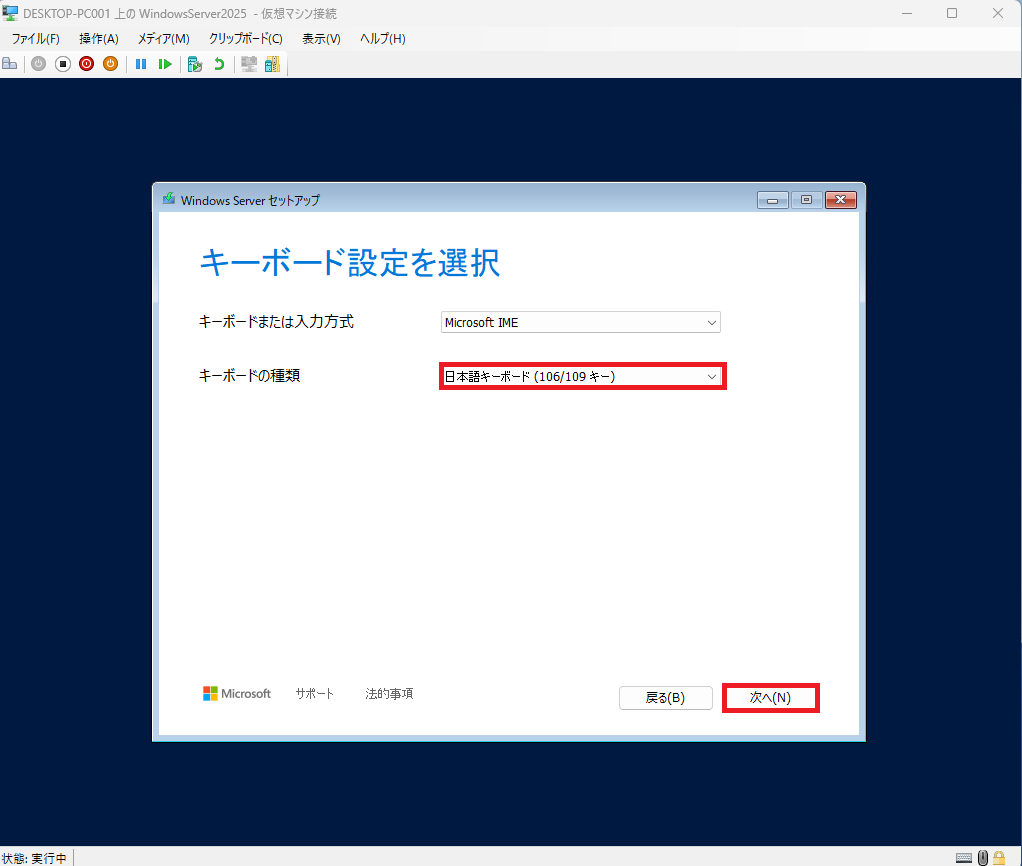Click the greyed Start power icon
Screen dimensions: 1022x866
38,64
